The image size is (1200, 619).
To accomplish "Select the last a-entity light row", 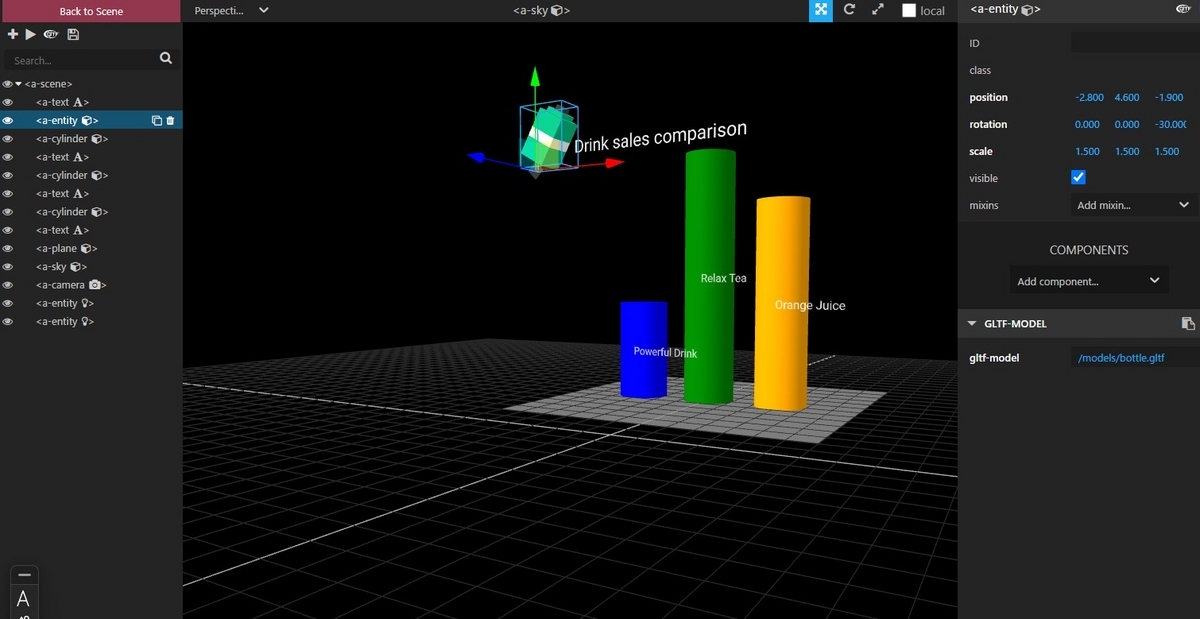I will pos(91,322).
